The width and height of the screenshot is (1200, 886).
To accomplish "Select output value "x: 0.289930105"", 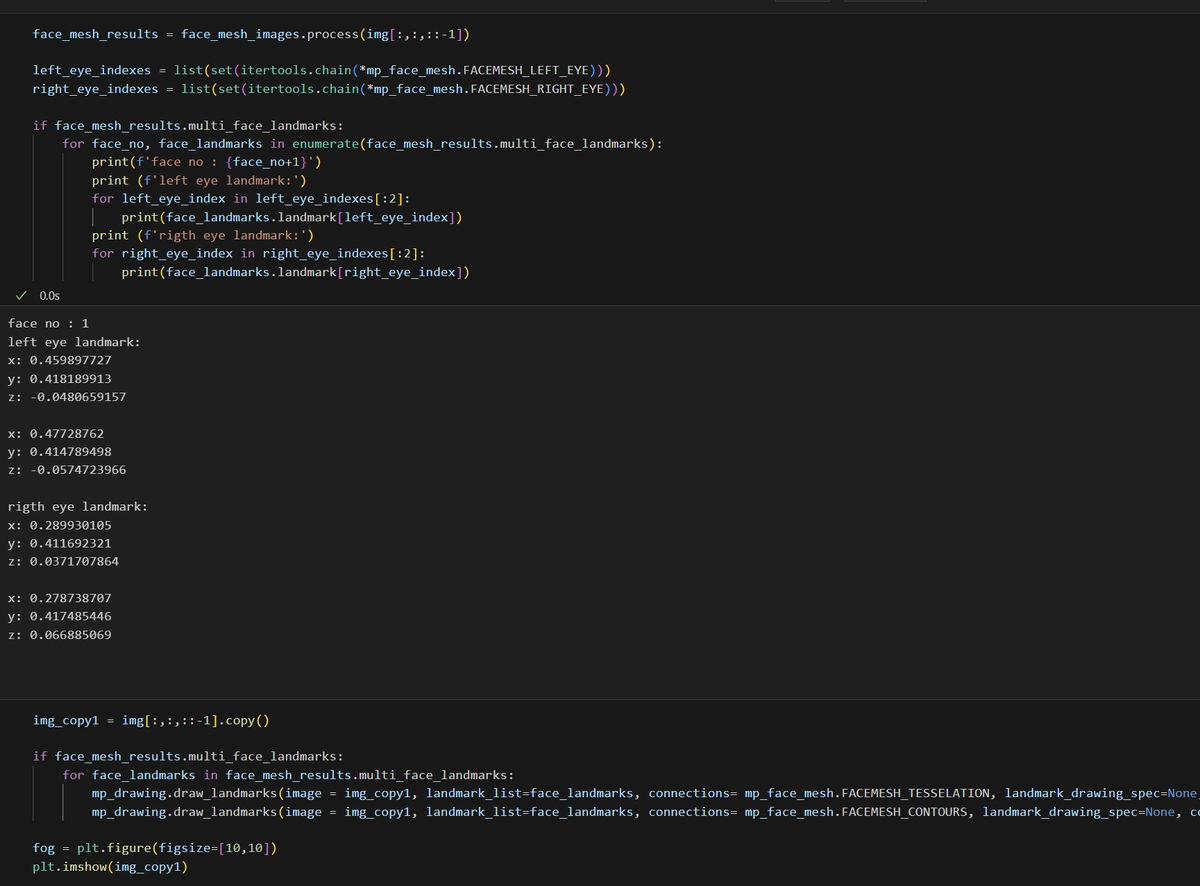I will click(x=59, y=525).
